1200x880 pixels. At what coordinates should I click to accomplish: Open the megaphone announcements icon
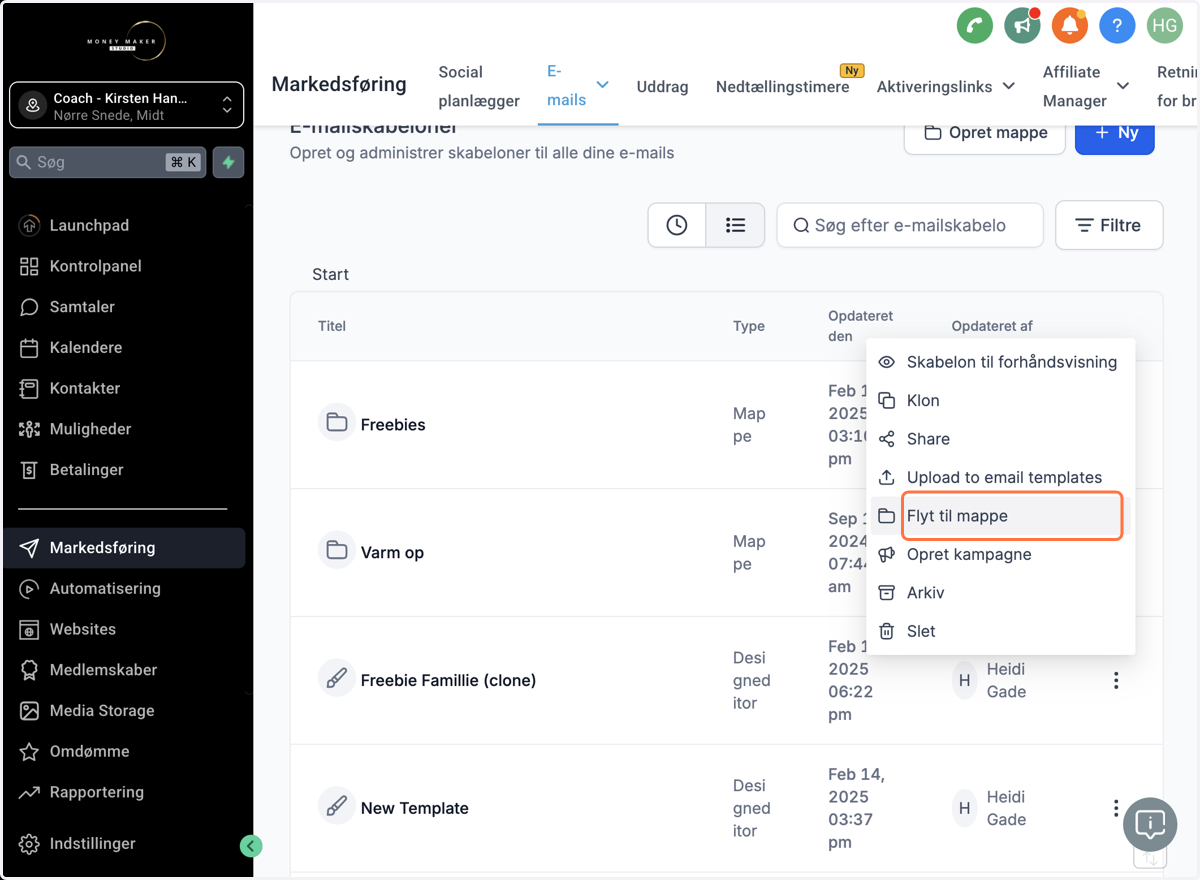pyautogui.click(x=1022, y=26)
